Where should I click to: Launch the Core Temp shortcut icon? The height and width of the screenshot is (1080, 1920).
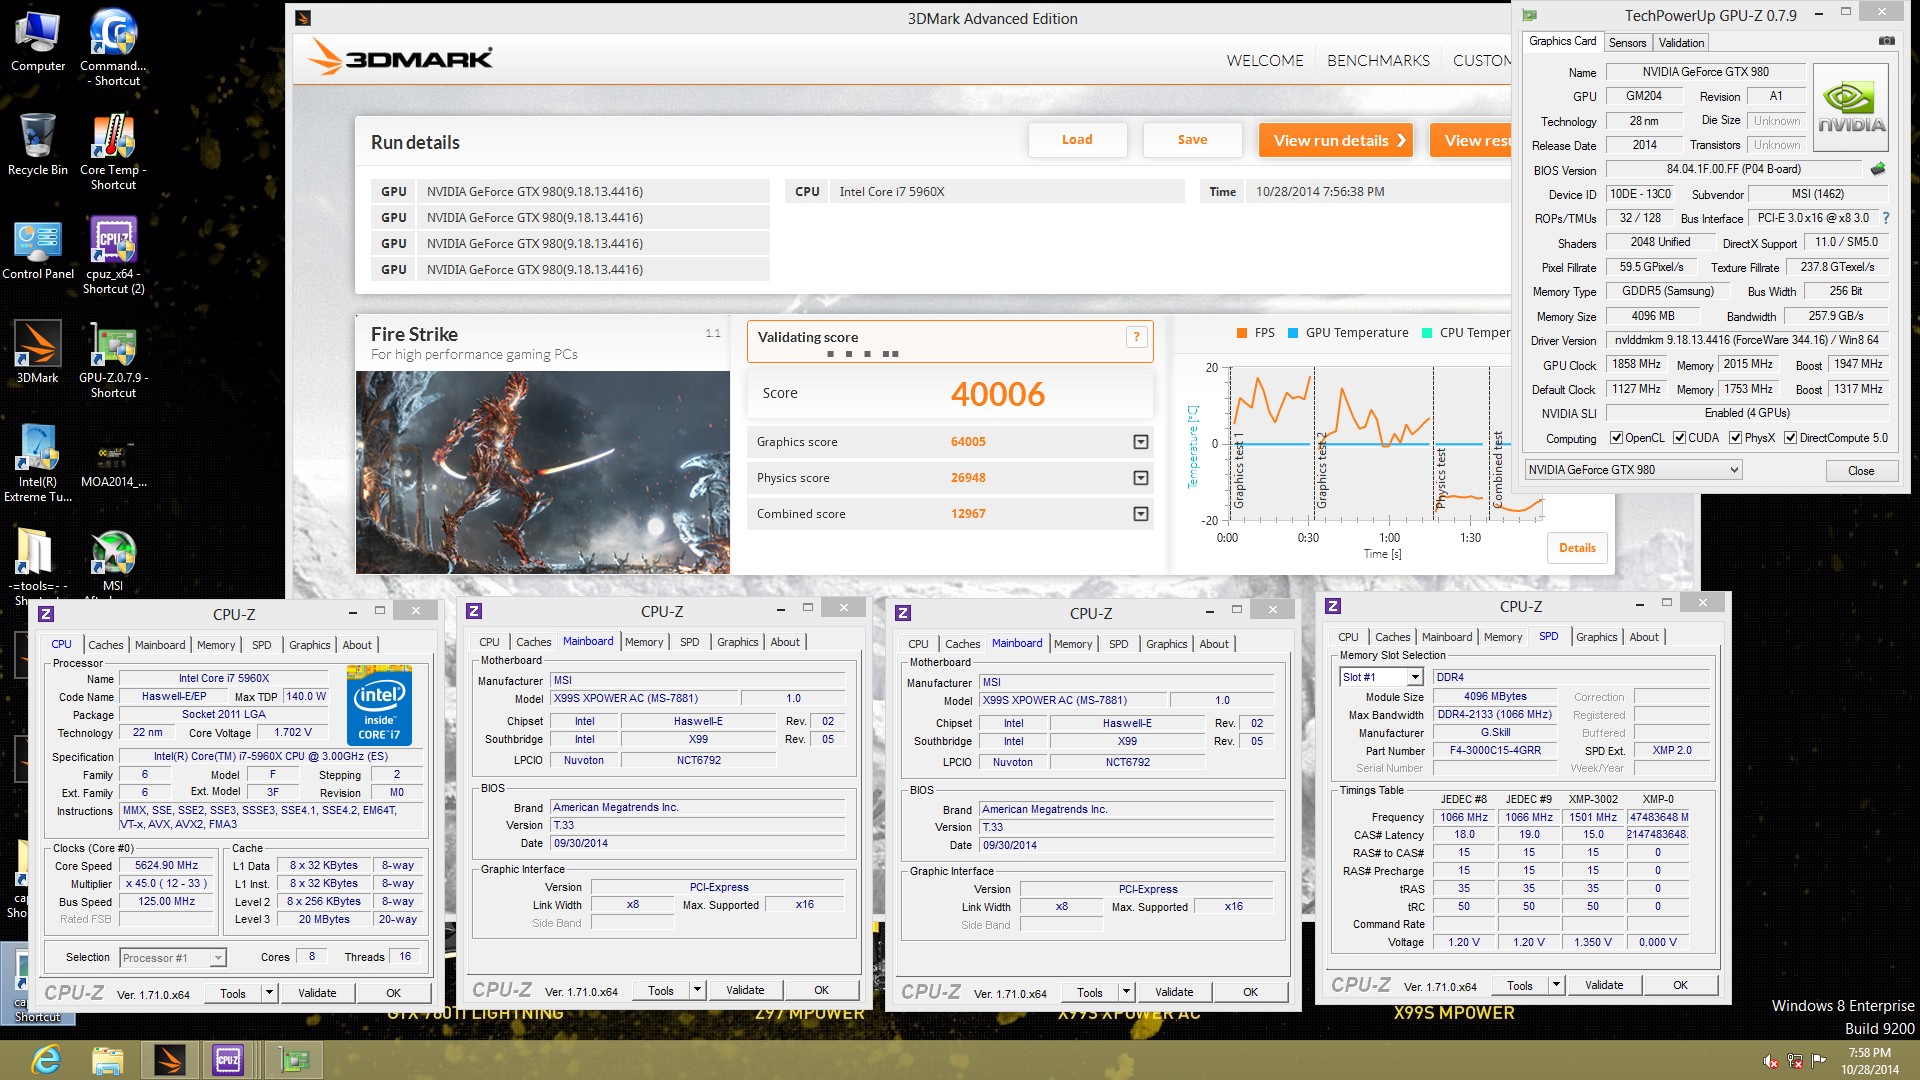(113, 151)
